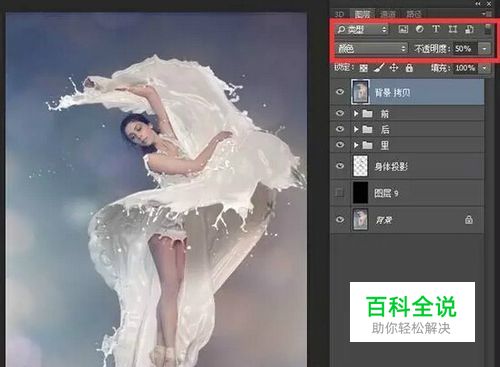Select the 身体投影 layer thumbnail
This screenshot has height=367, width=500.
click(x=360, y=166)
